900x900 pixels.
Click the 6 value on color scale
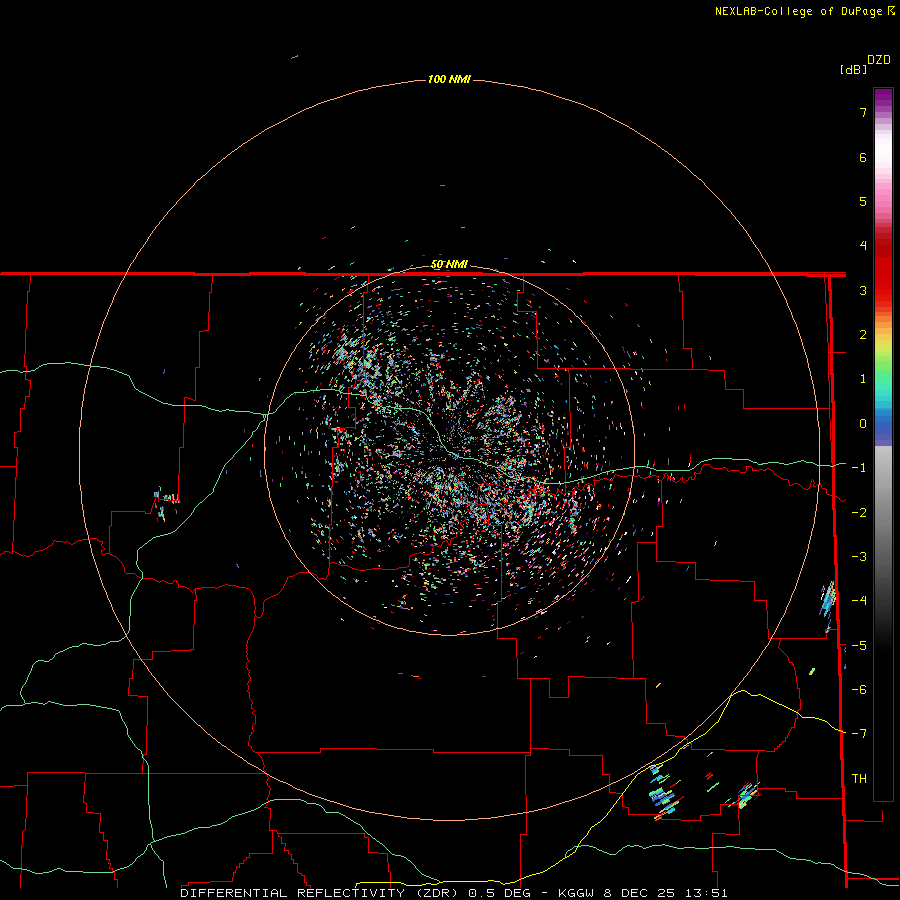click(x=863, y=157)
